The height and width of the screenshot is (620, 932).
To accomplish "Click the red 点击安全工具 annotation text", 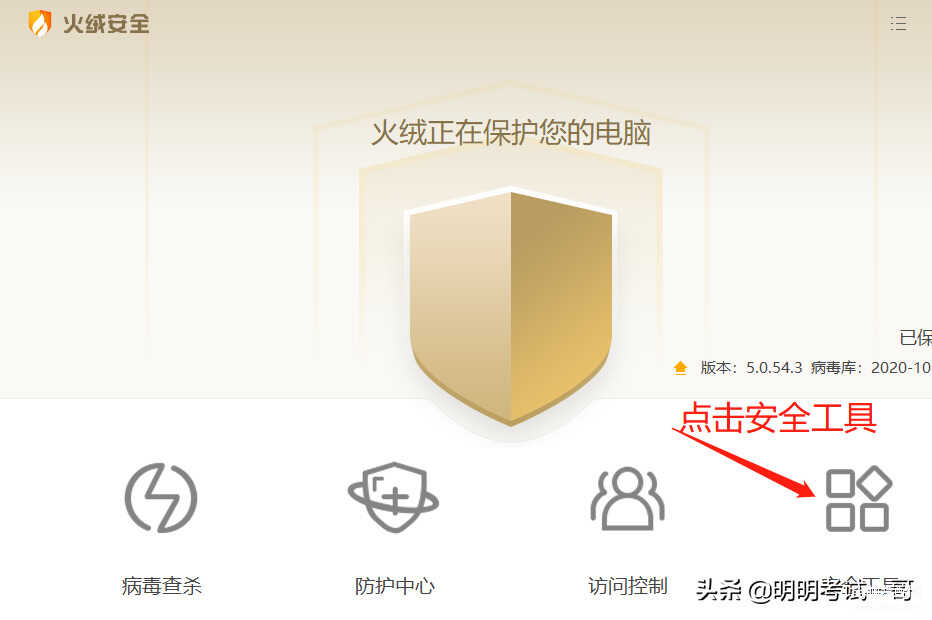I will tap(778, 418).
